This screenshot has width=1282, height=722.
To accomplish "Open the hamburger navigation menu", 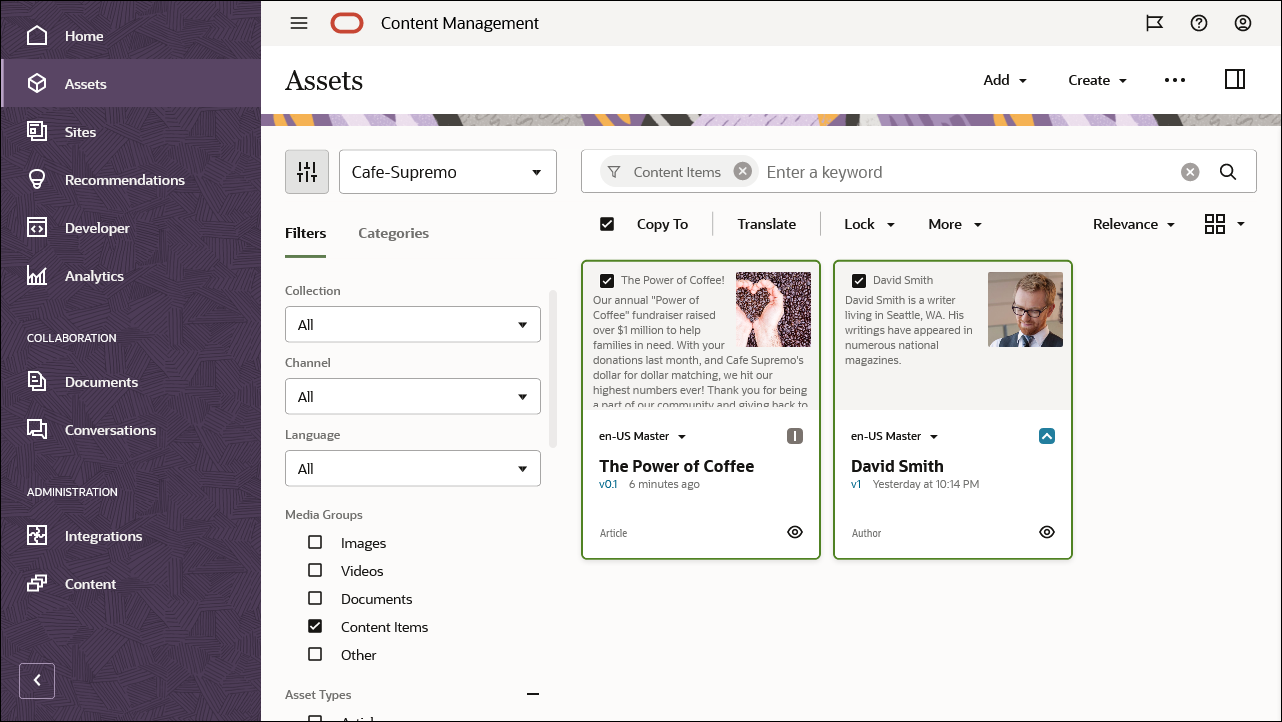I will pyautogui.click(x=299, y=23).
